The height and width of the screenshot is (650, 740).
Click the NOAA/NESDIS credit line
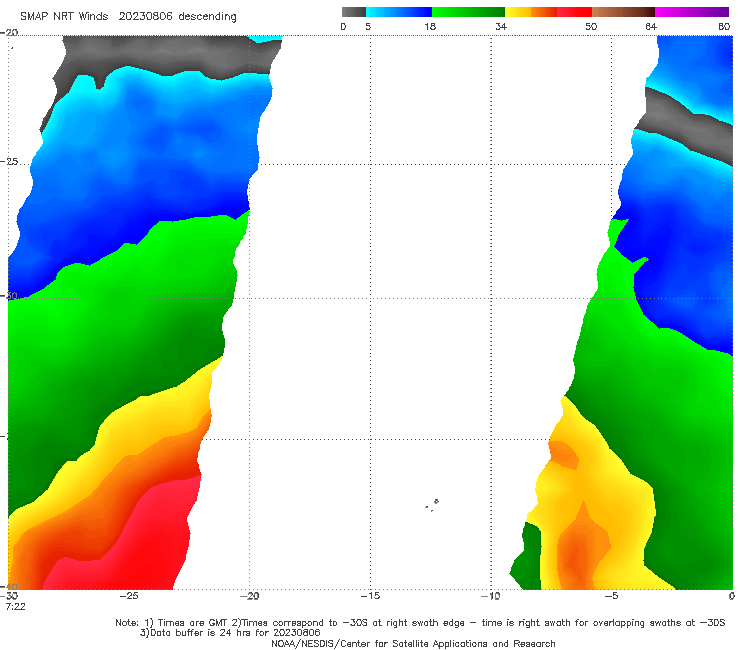point(413,643)
